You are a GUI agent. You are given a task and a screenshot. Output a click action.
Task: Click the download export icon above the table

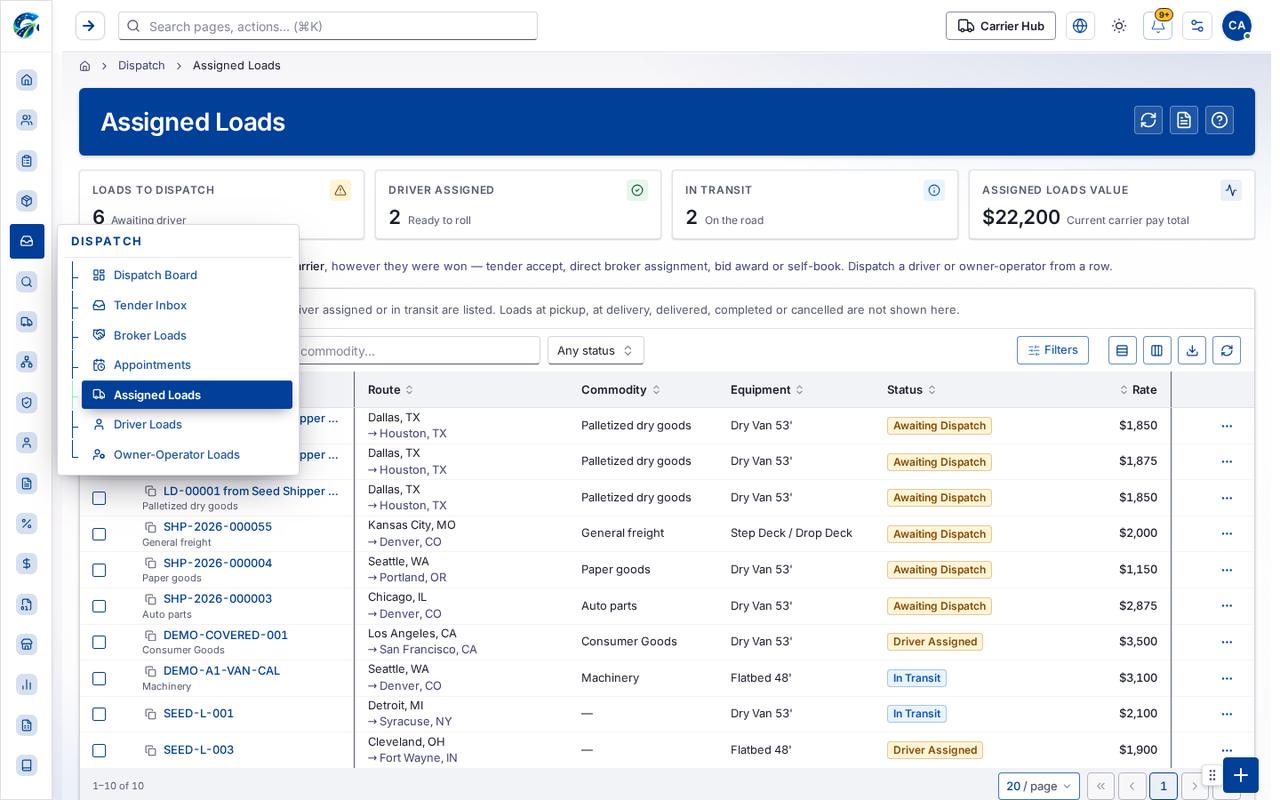pos(1191,350)
